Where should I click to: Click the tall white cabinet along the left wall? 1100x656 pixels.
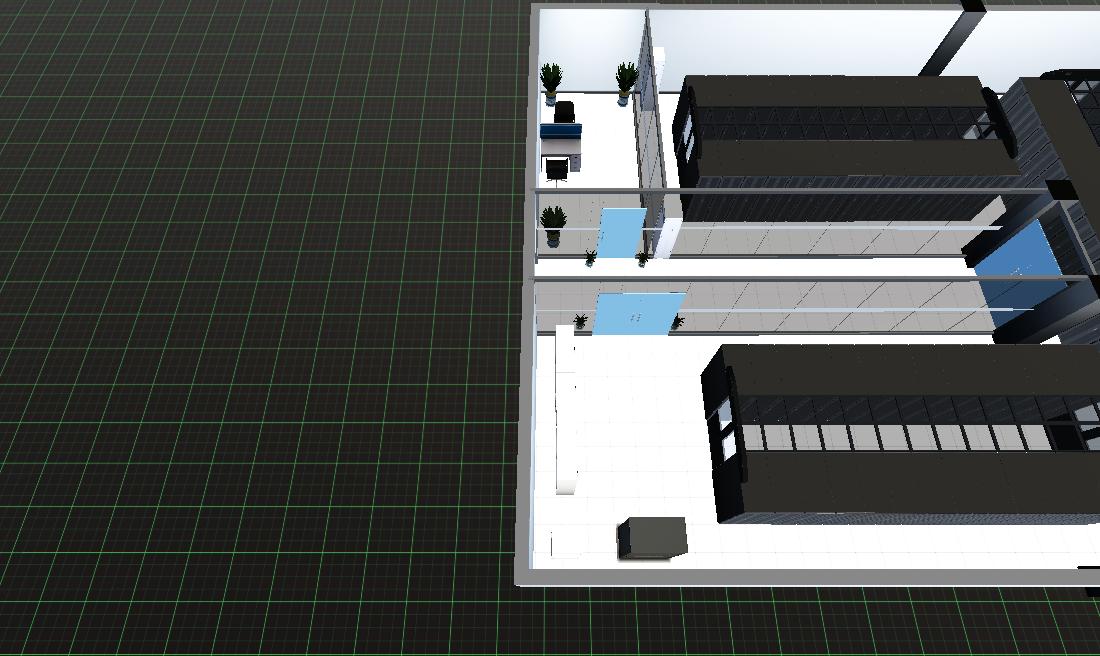click(566, 410)
